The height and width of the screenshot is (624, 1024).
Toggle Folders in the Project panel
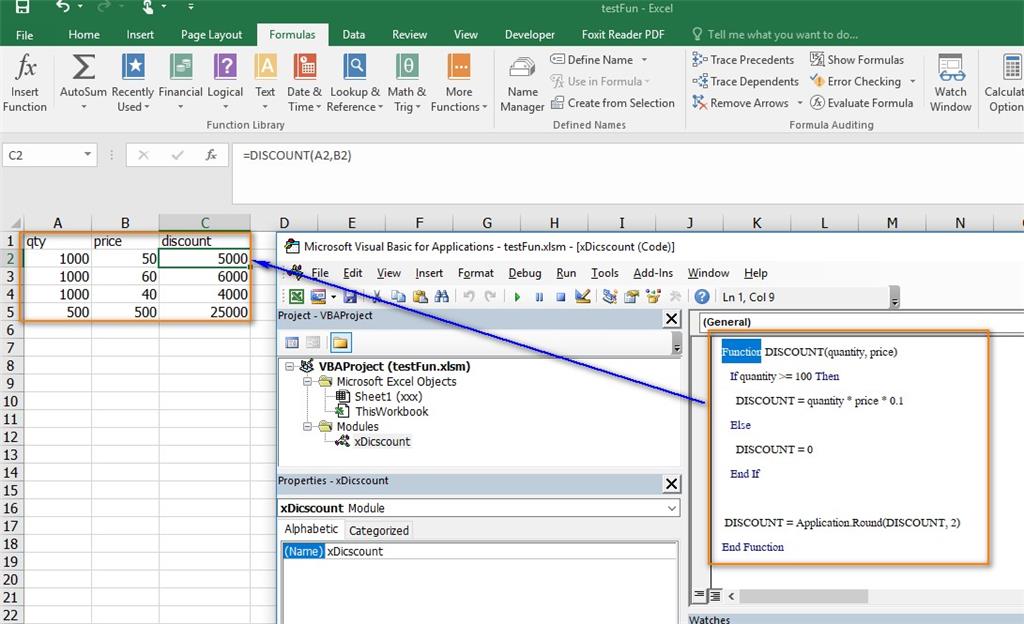[x=340, y=343]
